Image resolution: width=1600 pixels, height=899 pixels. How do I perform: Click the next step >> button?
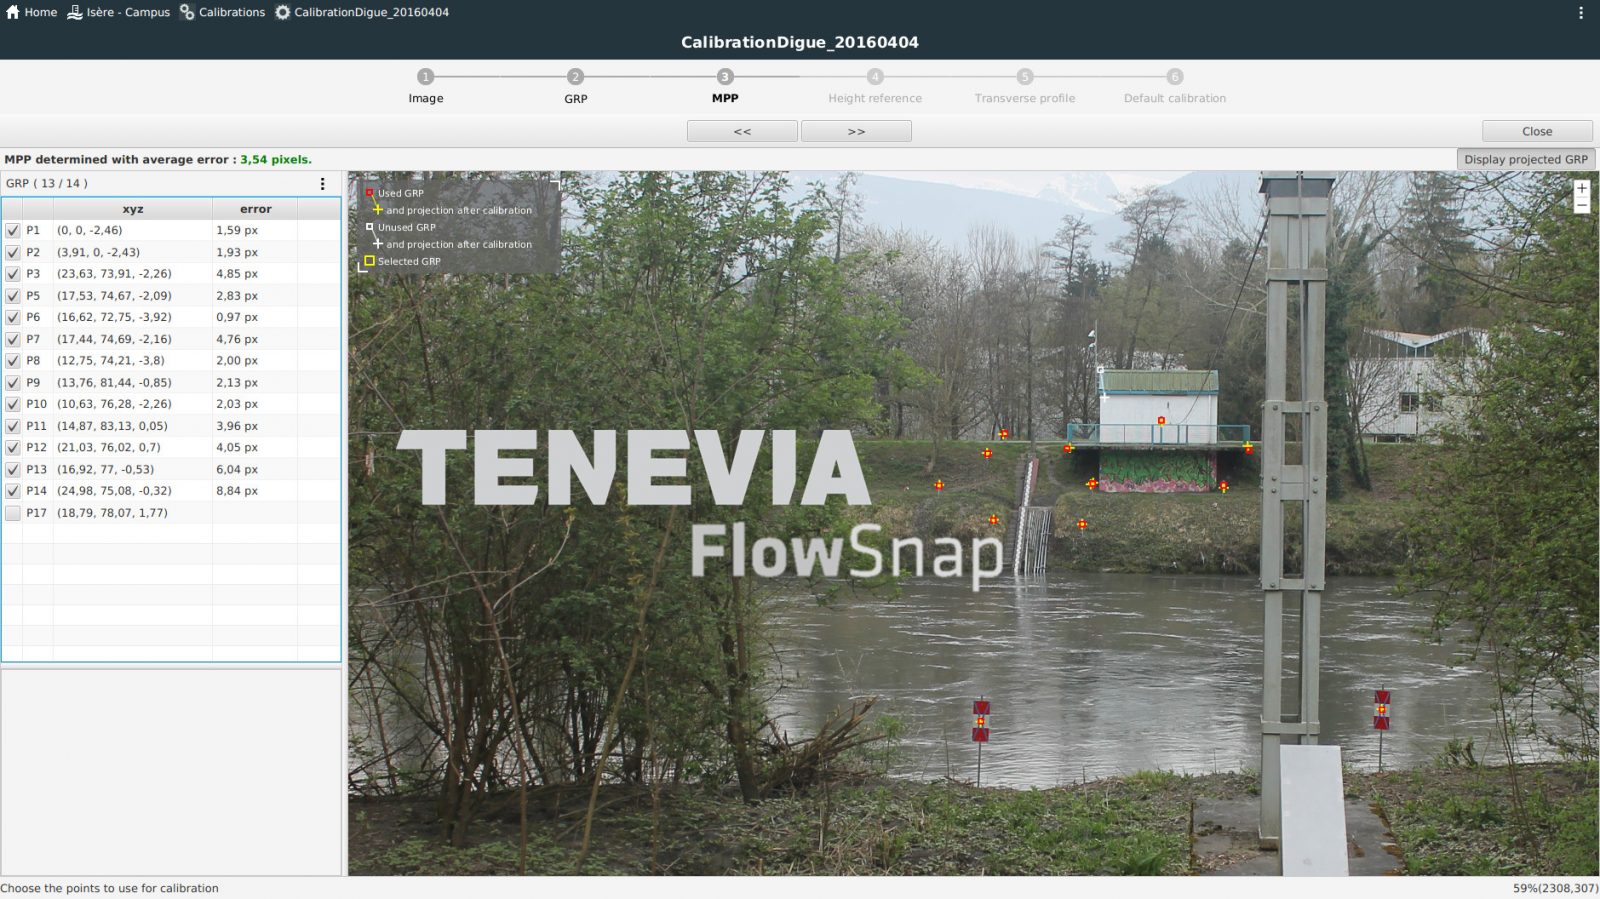856,131
